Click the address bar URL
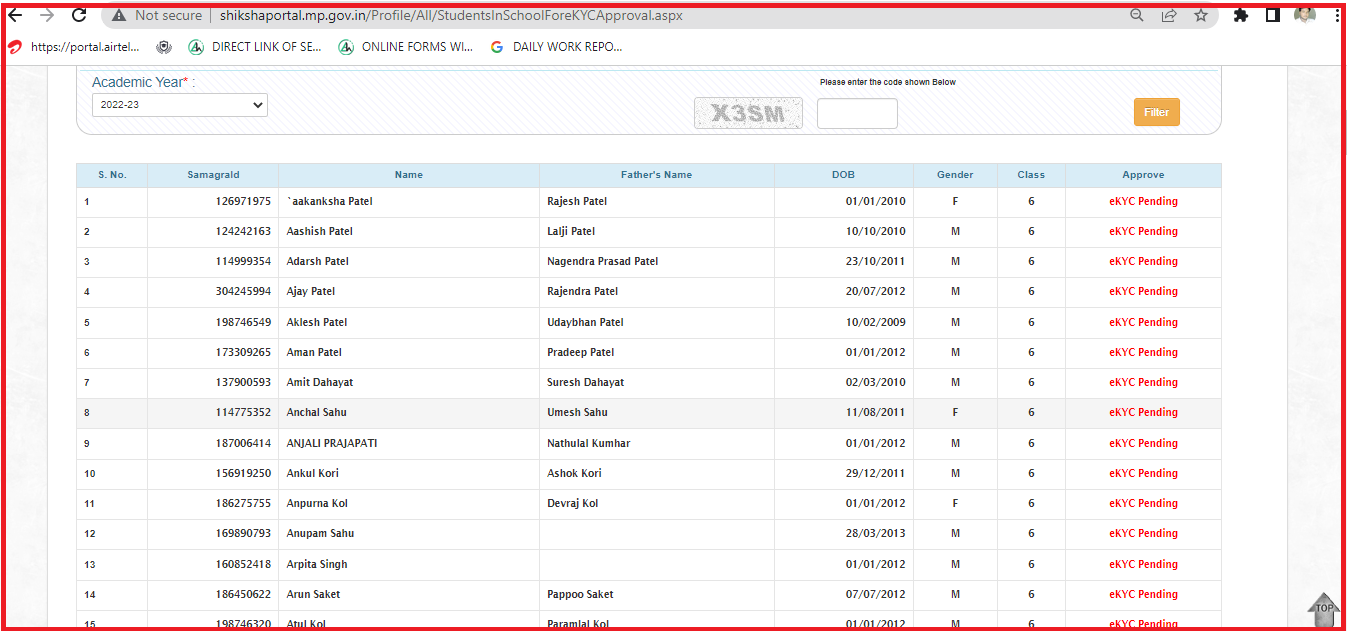 [450, 16]
